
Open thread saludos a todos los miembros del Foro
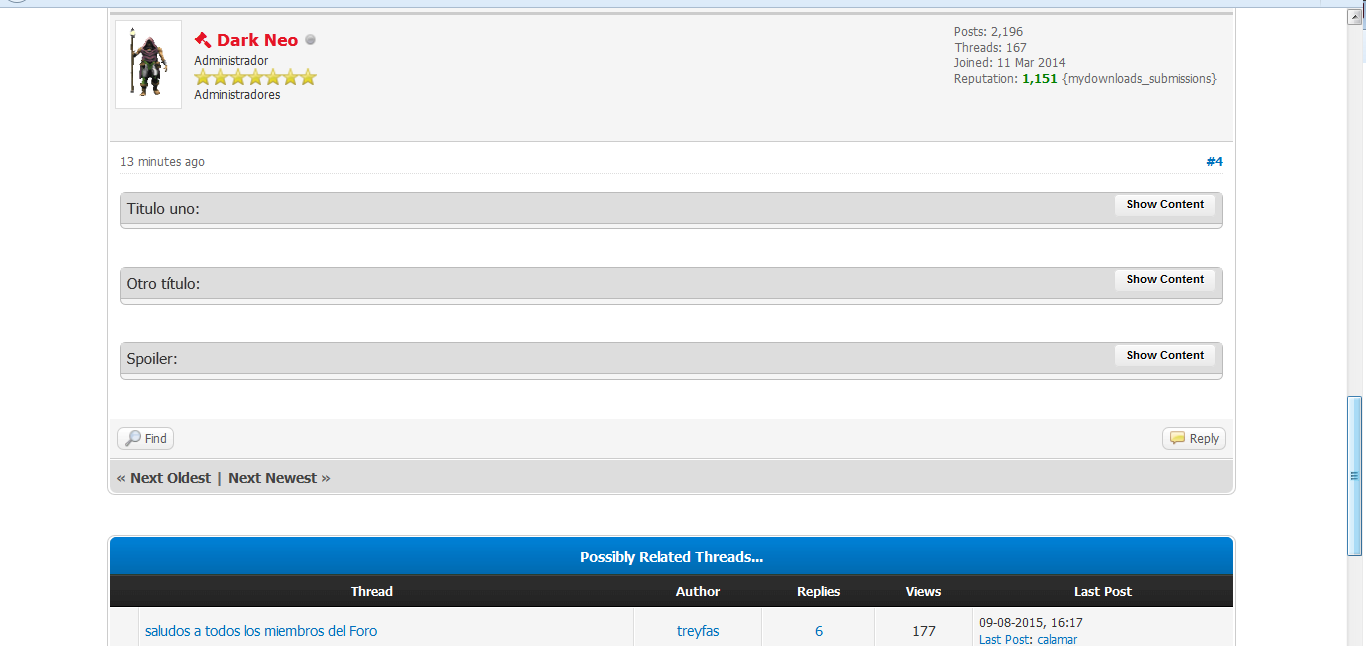(x=261, y=631)
